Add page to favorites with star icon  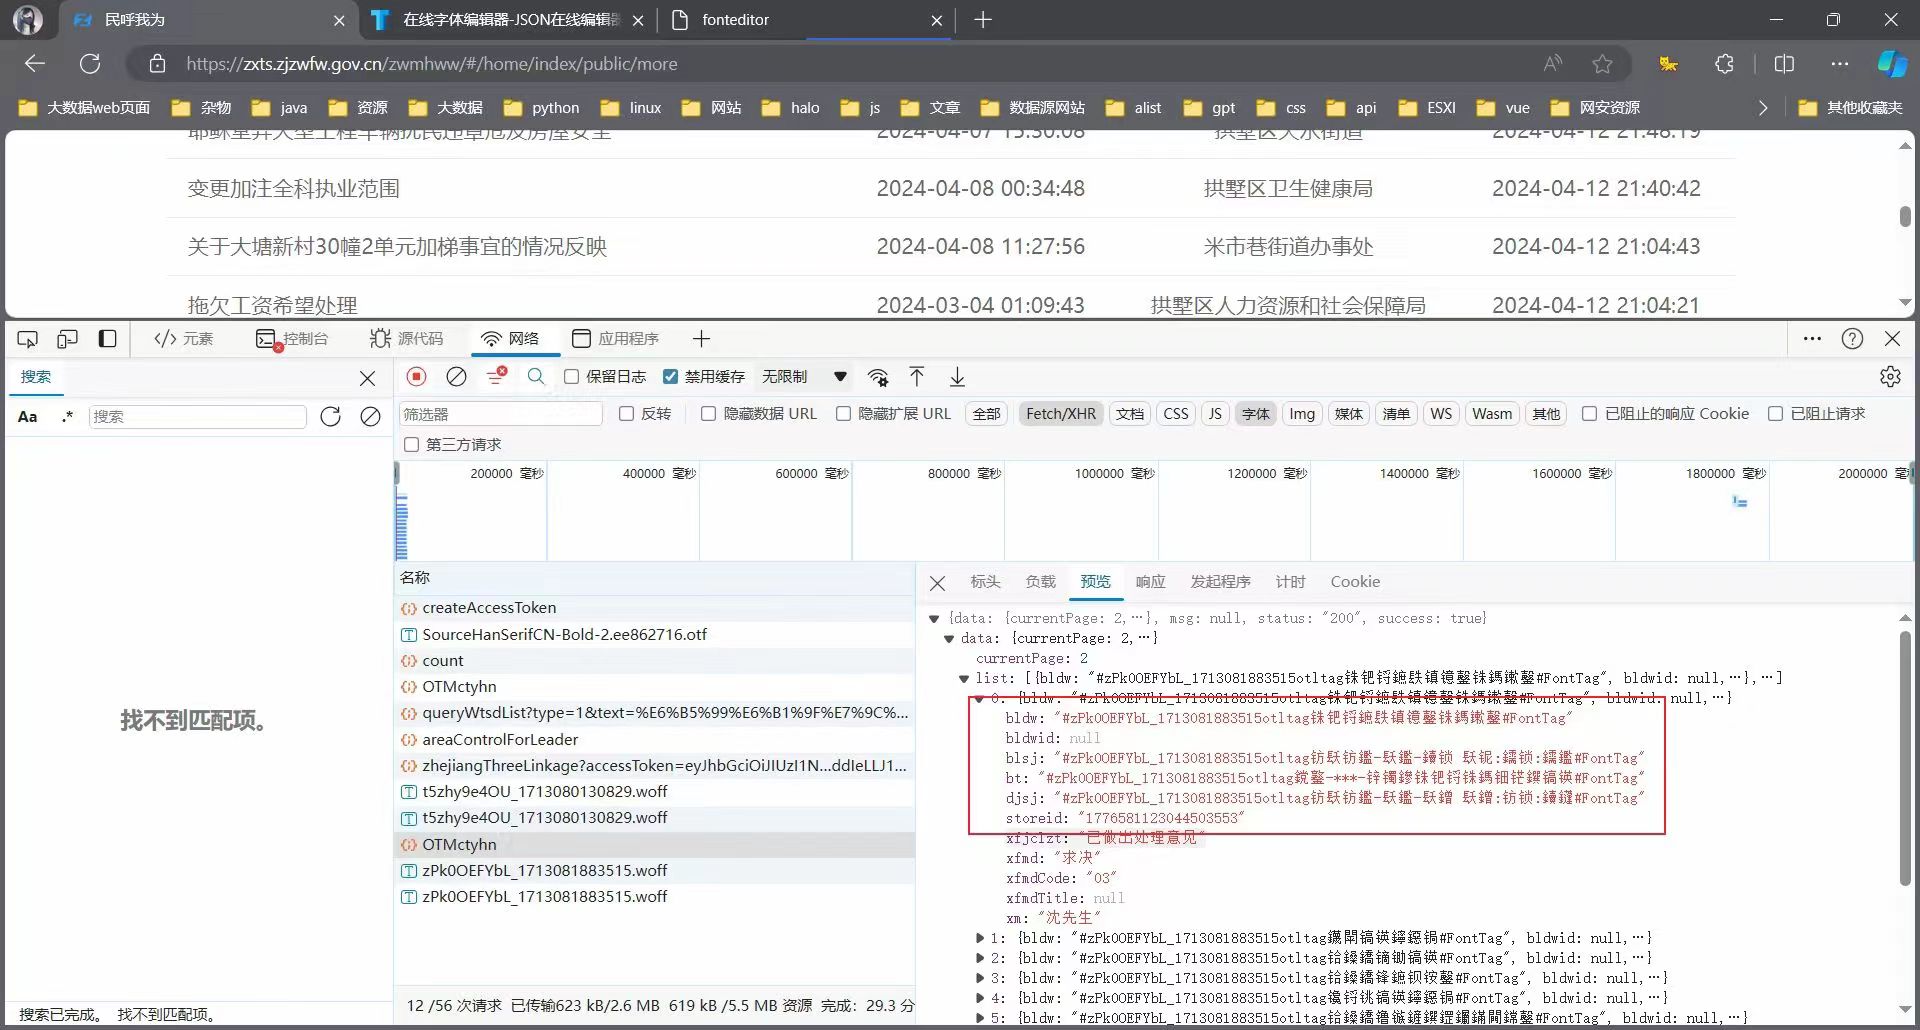[1602, 64]
